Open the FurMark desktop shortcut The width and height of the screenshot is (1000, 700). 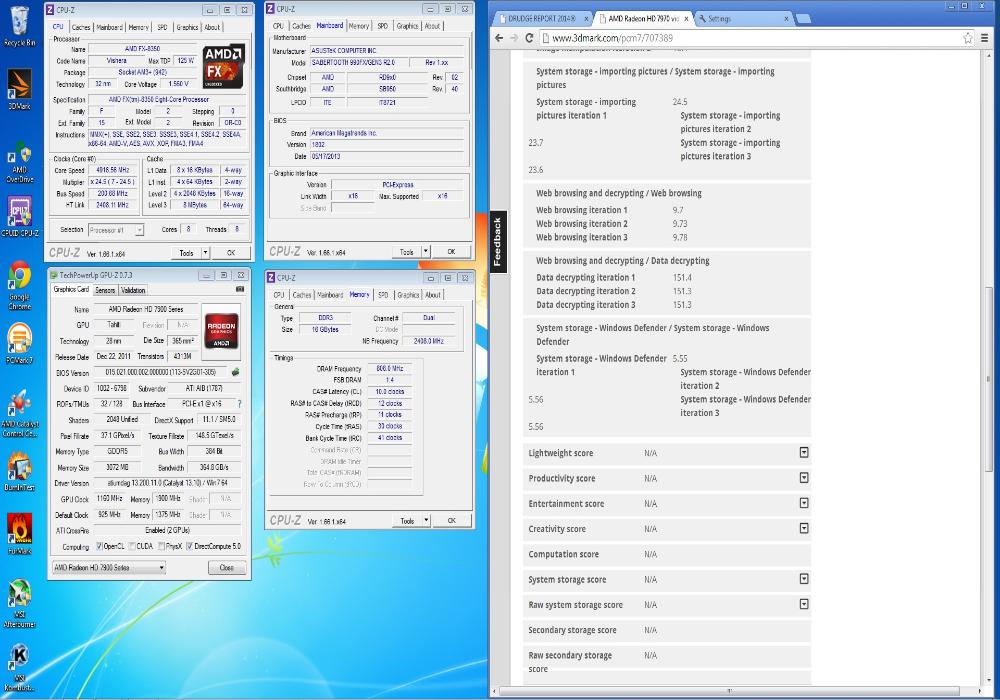[x=19, y=534]
